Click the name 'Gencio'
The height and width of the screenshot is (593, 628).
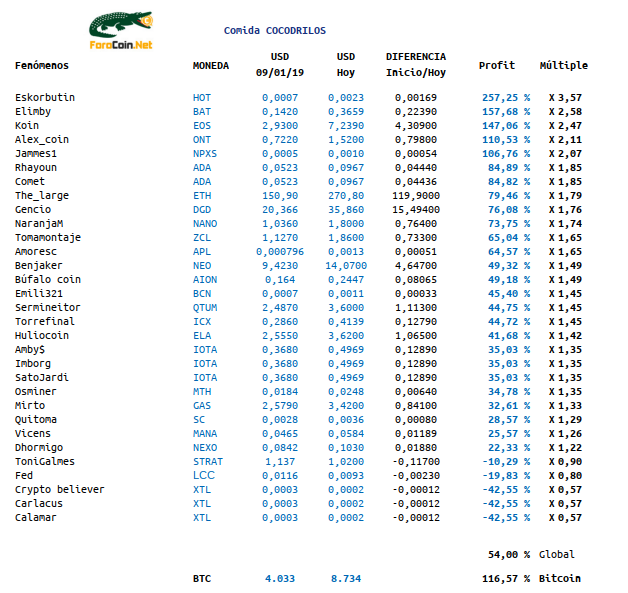pos(33,210)
